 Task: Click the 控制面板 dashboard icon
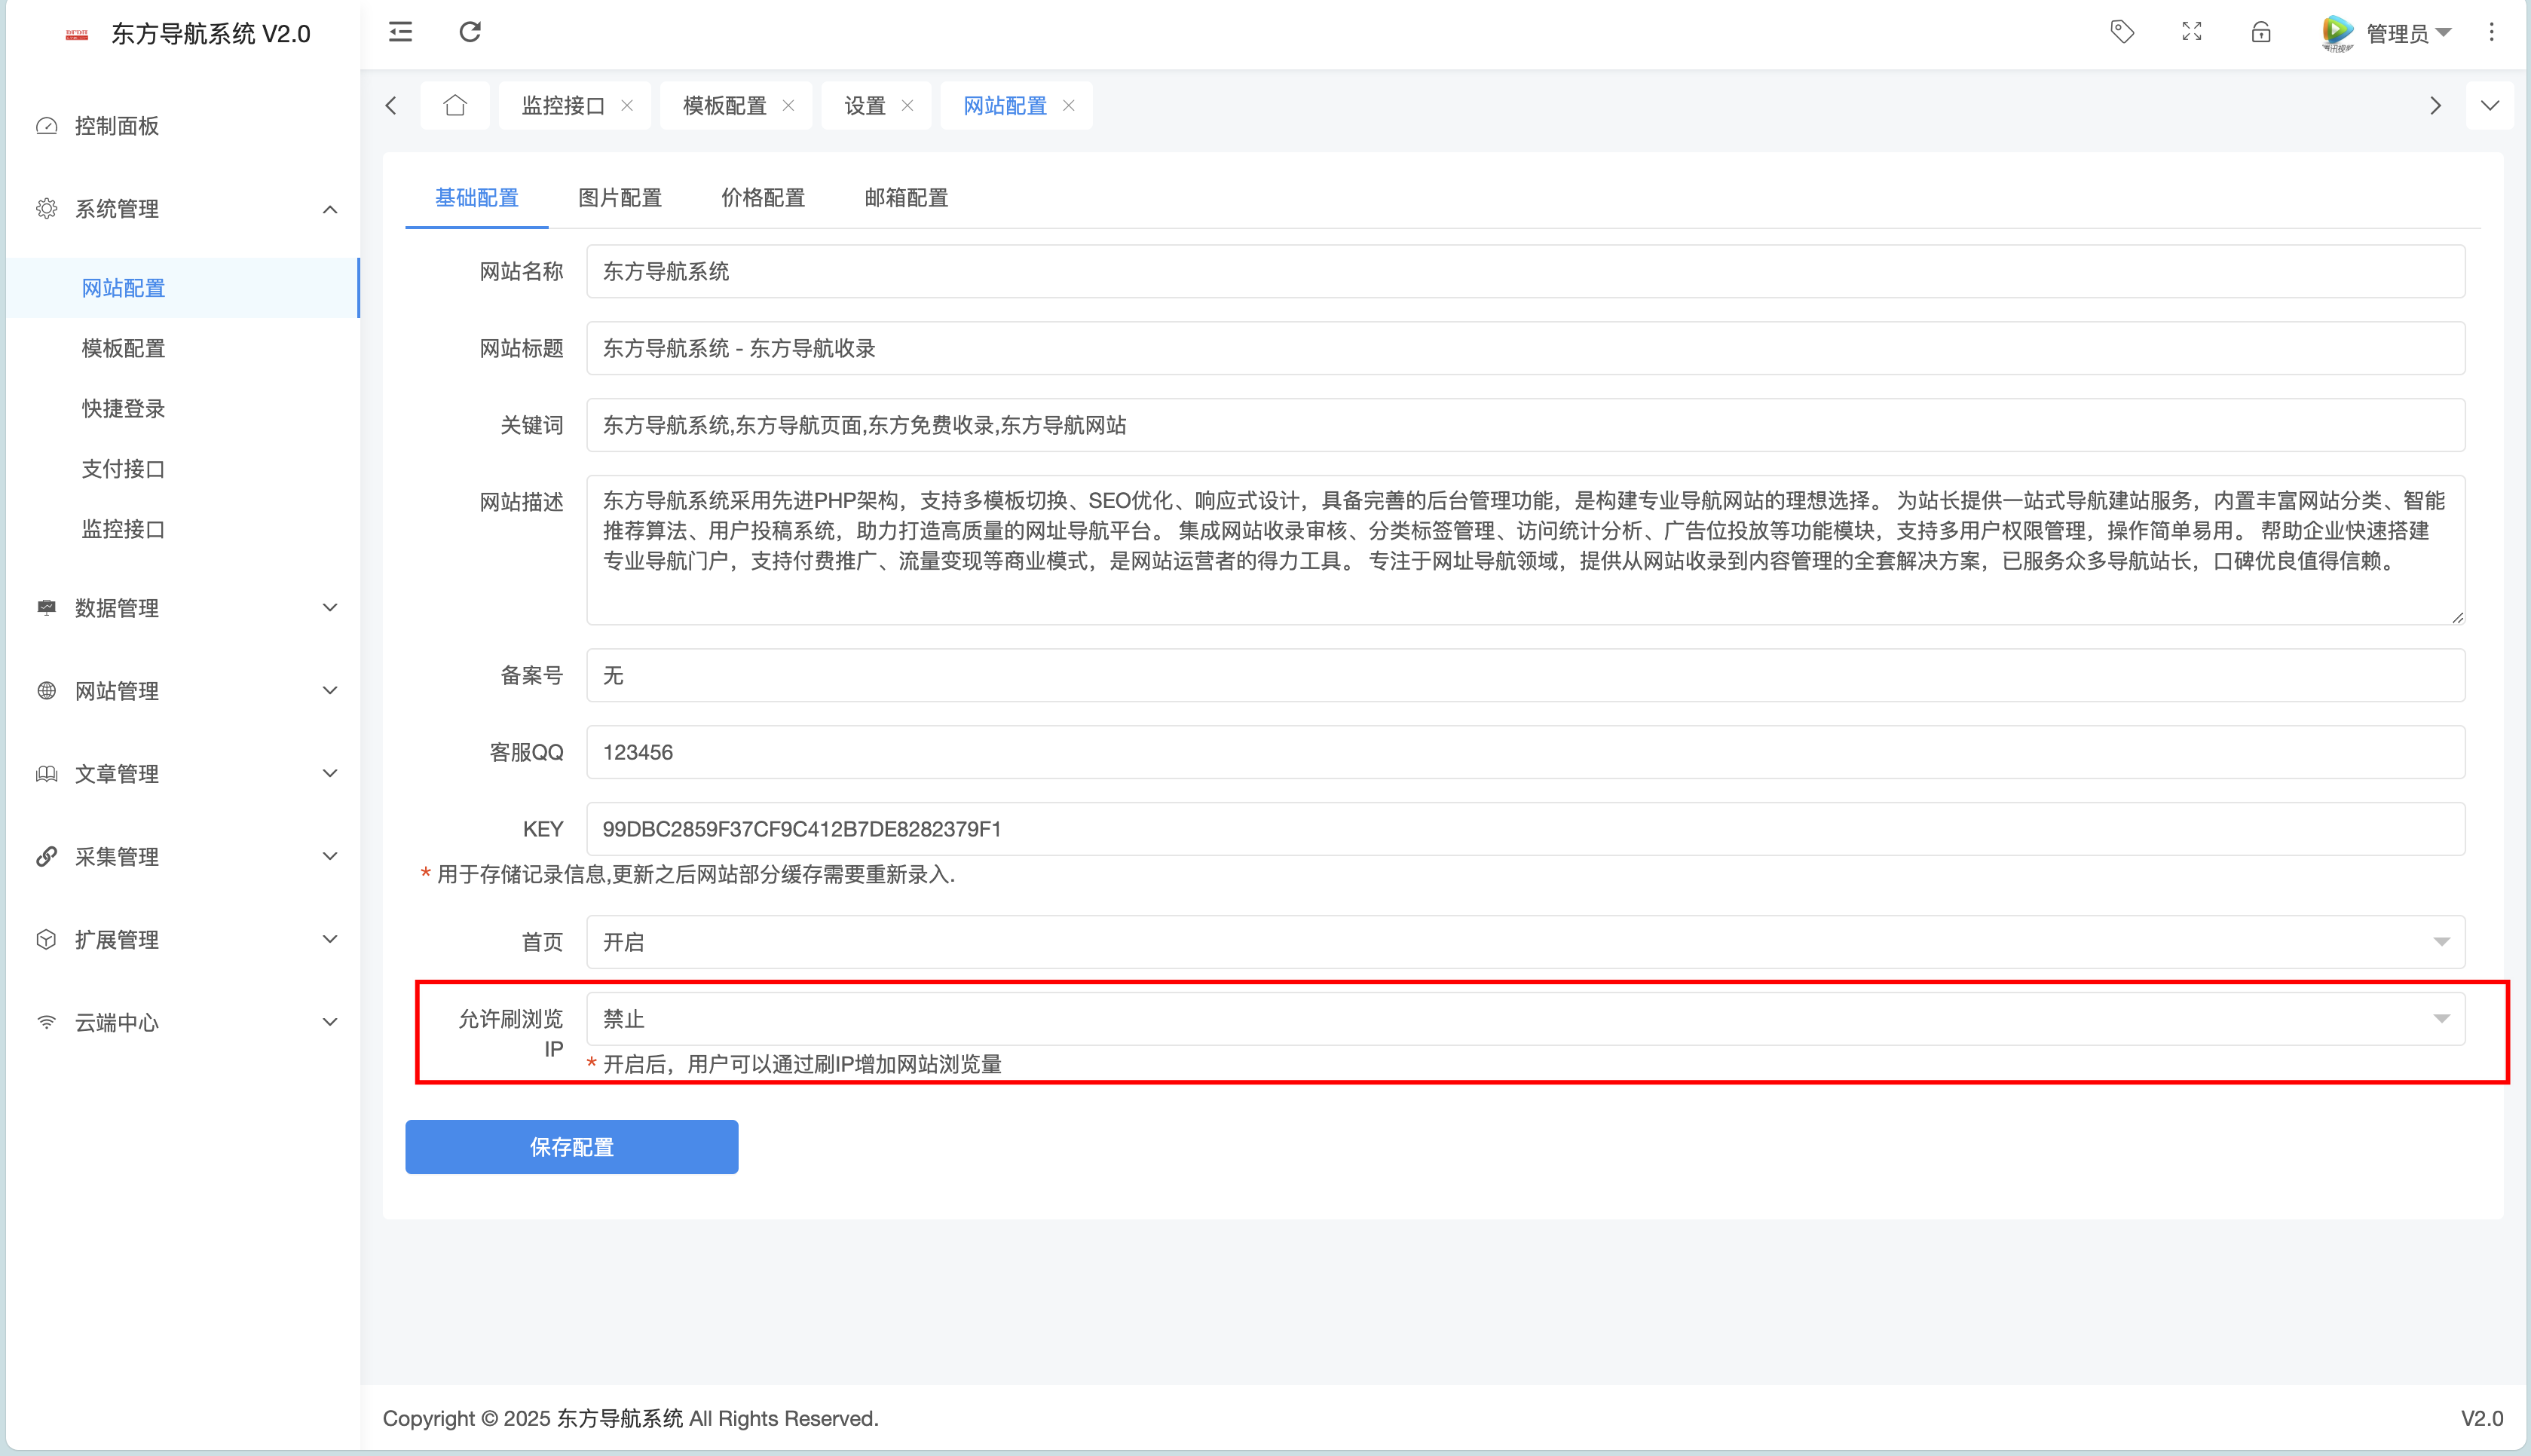click(x=47, y=126)
